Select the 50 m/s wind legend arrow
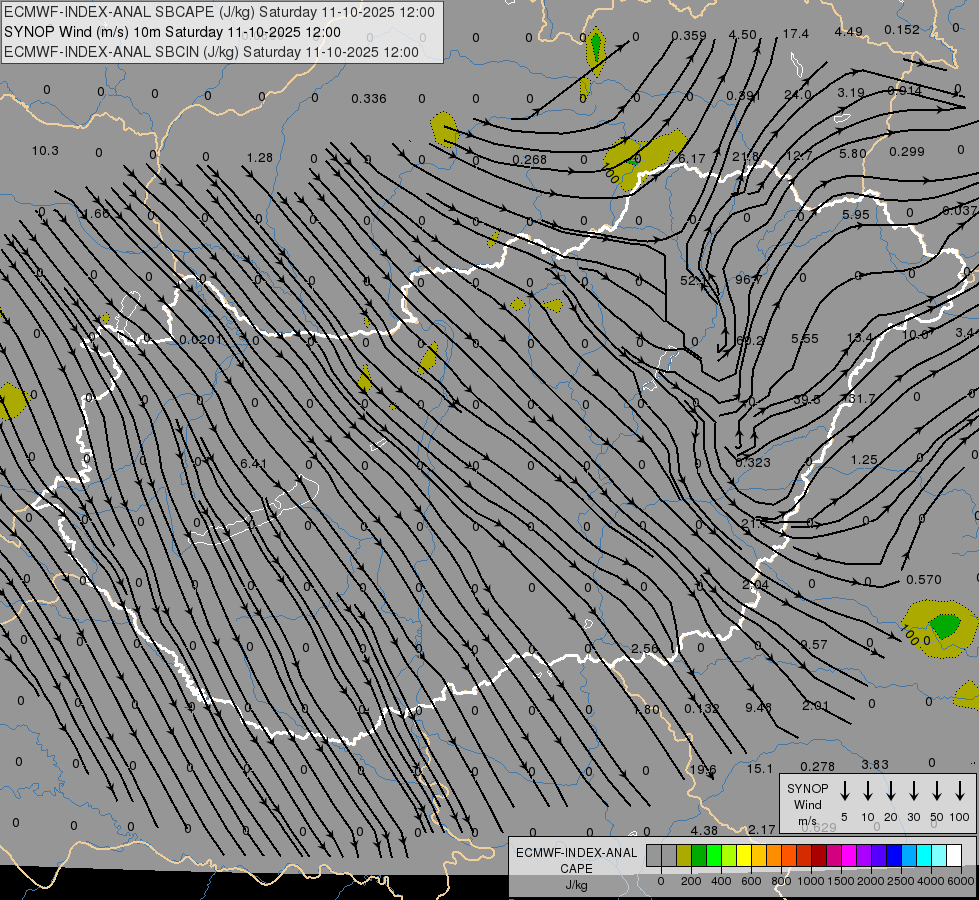This screenshot has width=979, height=900. pos(937,792)
